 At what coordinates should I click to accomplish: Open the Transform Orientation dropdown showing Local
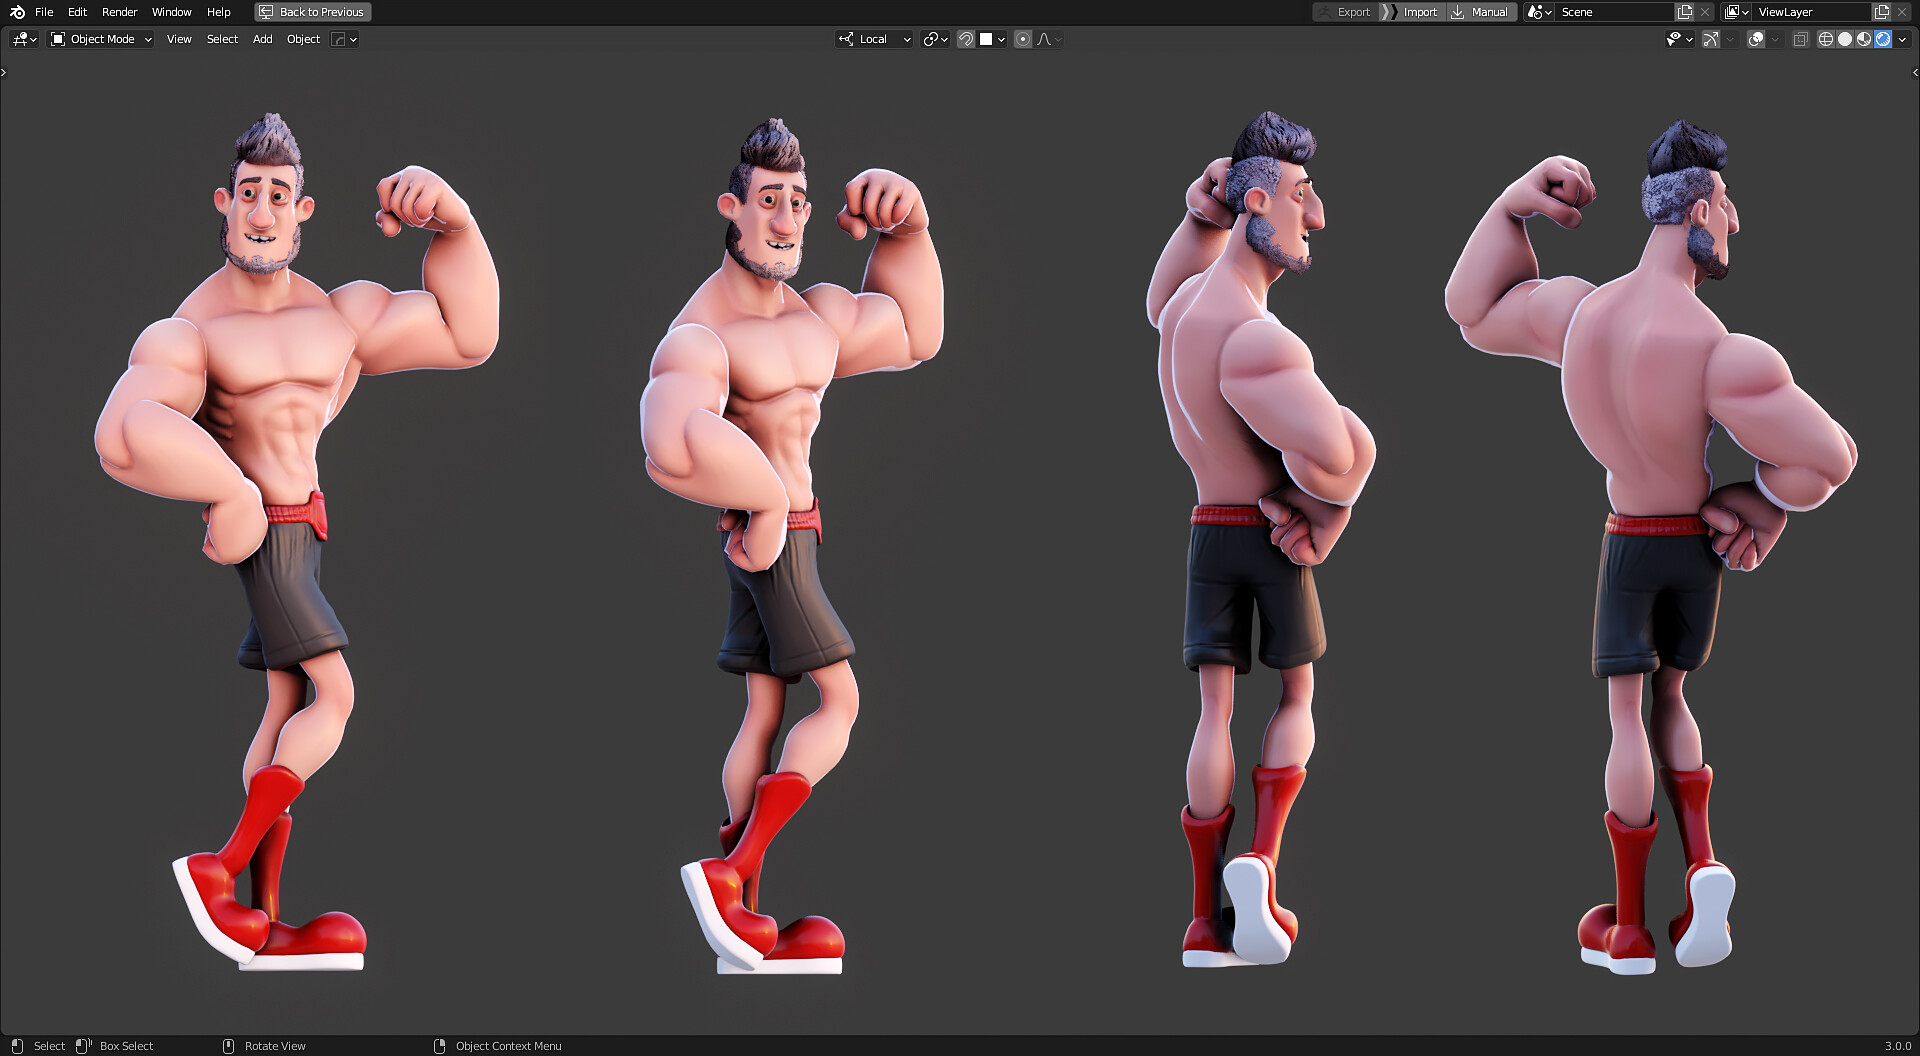[x=873, y=39]
